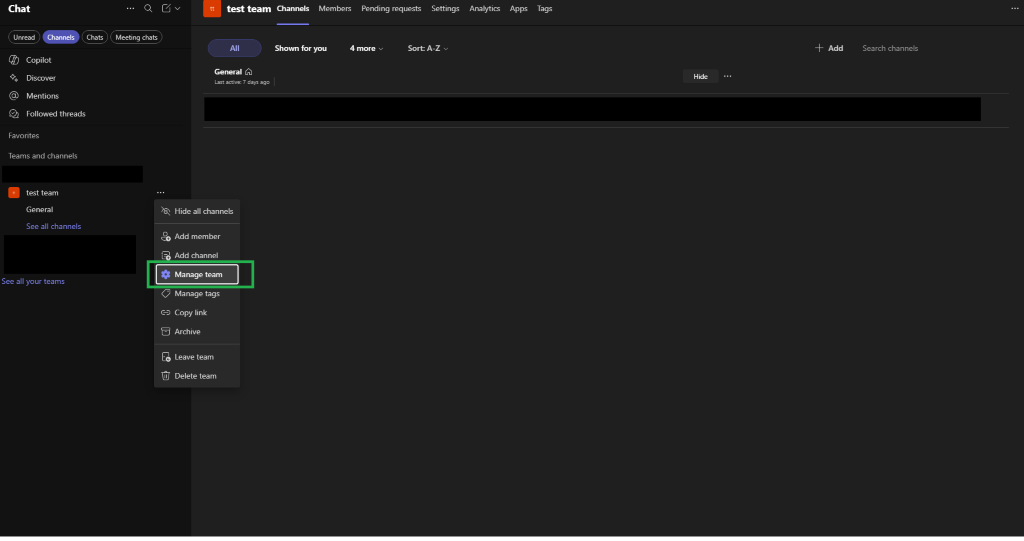Click the Followed threads icon
The image size is (1024, 541).
(14, 114)
